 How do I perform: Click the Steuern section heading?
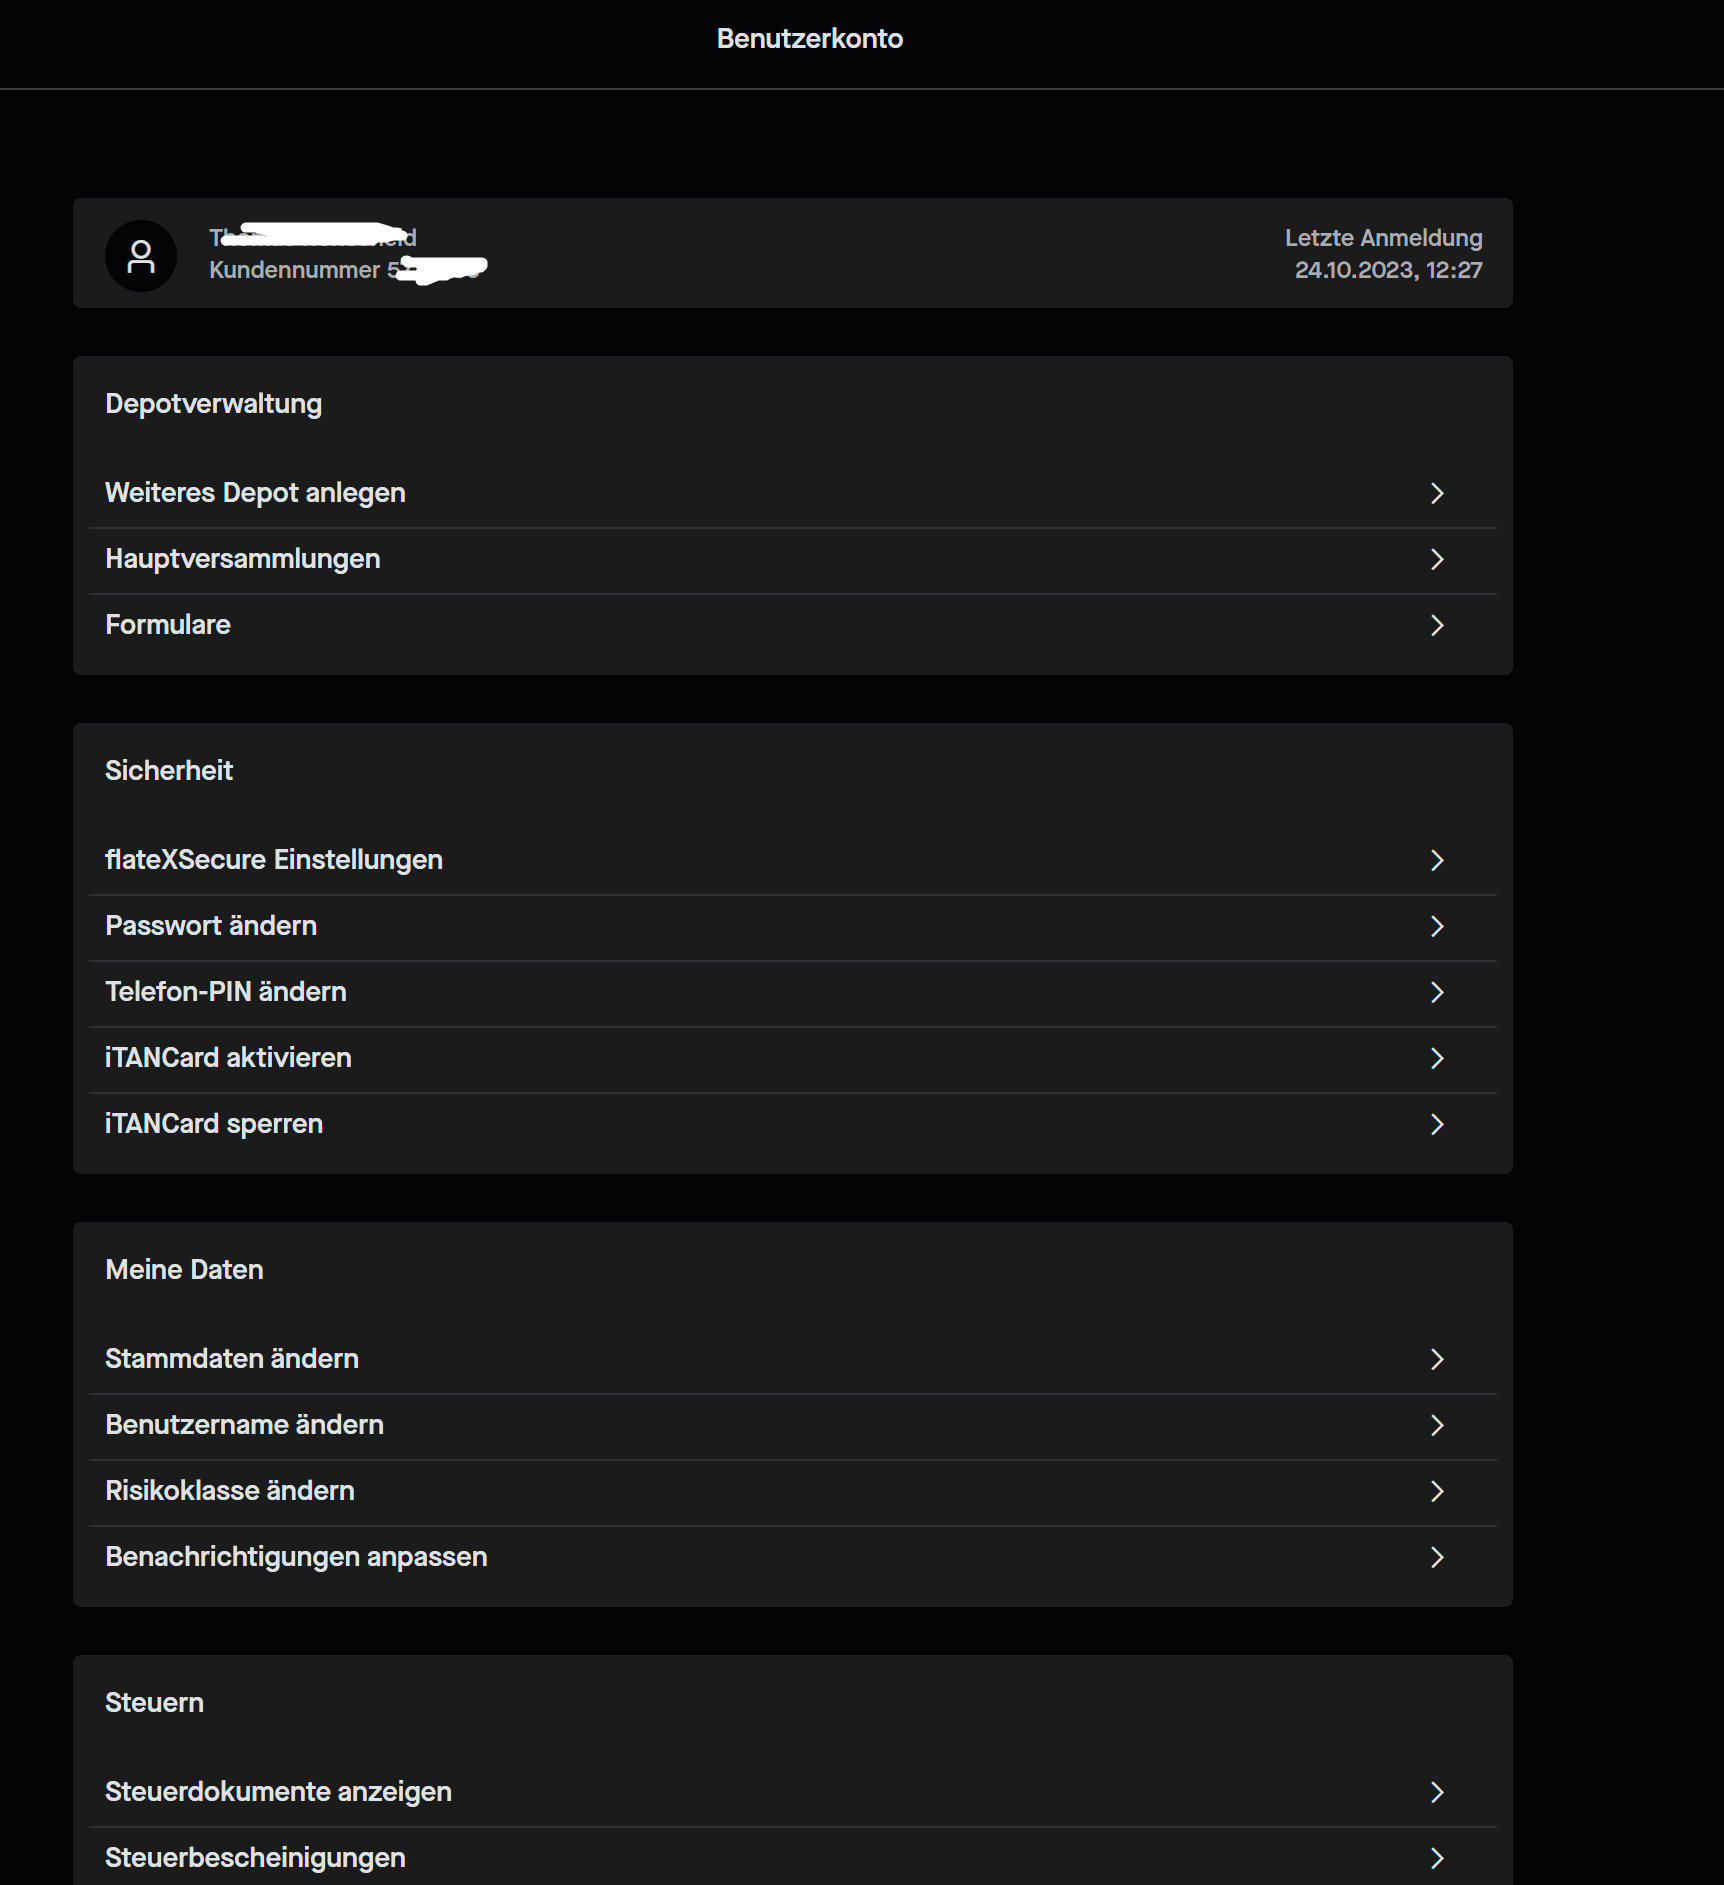point(154,1703)
